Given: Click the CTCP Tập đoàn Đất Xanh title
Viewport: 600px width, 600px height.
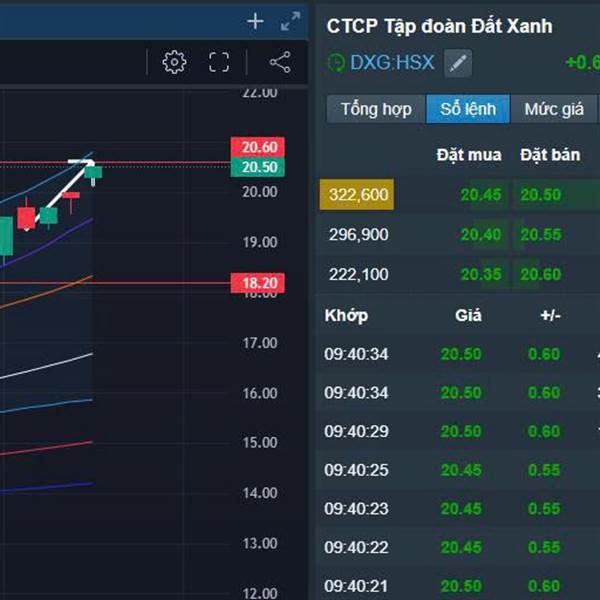Looking at the screenshot, I should click(x=440, y=27).
